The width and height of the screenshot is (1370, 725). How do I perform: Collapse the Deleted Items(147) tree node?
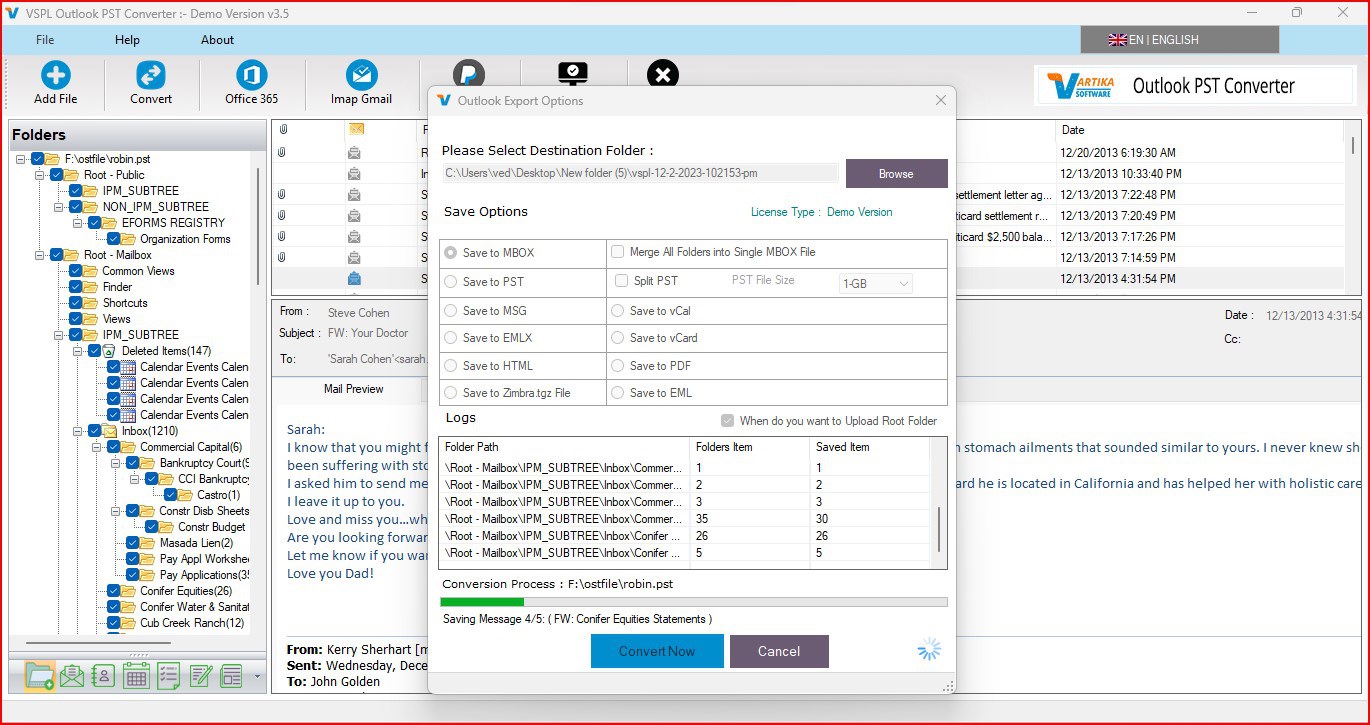pos(77,351)
